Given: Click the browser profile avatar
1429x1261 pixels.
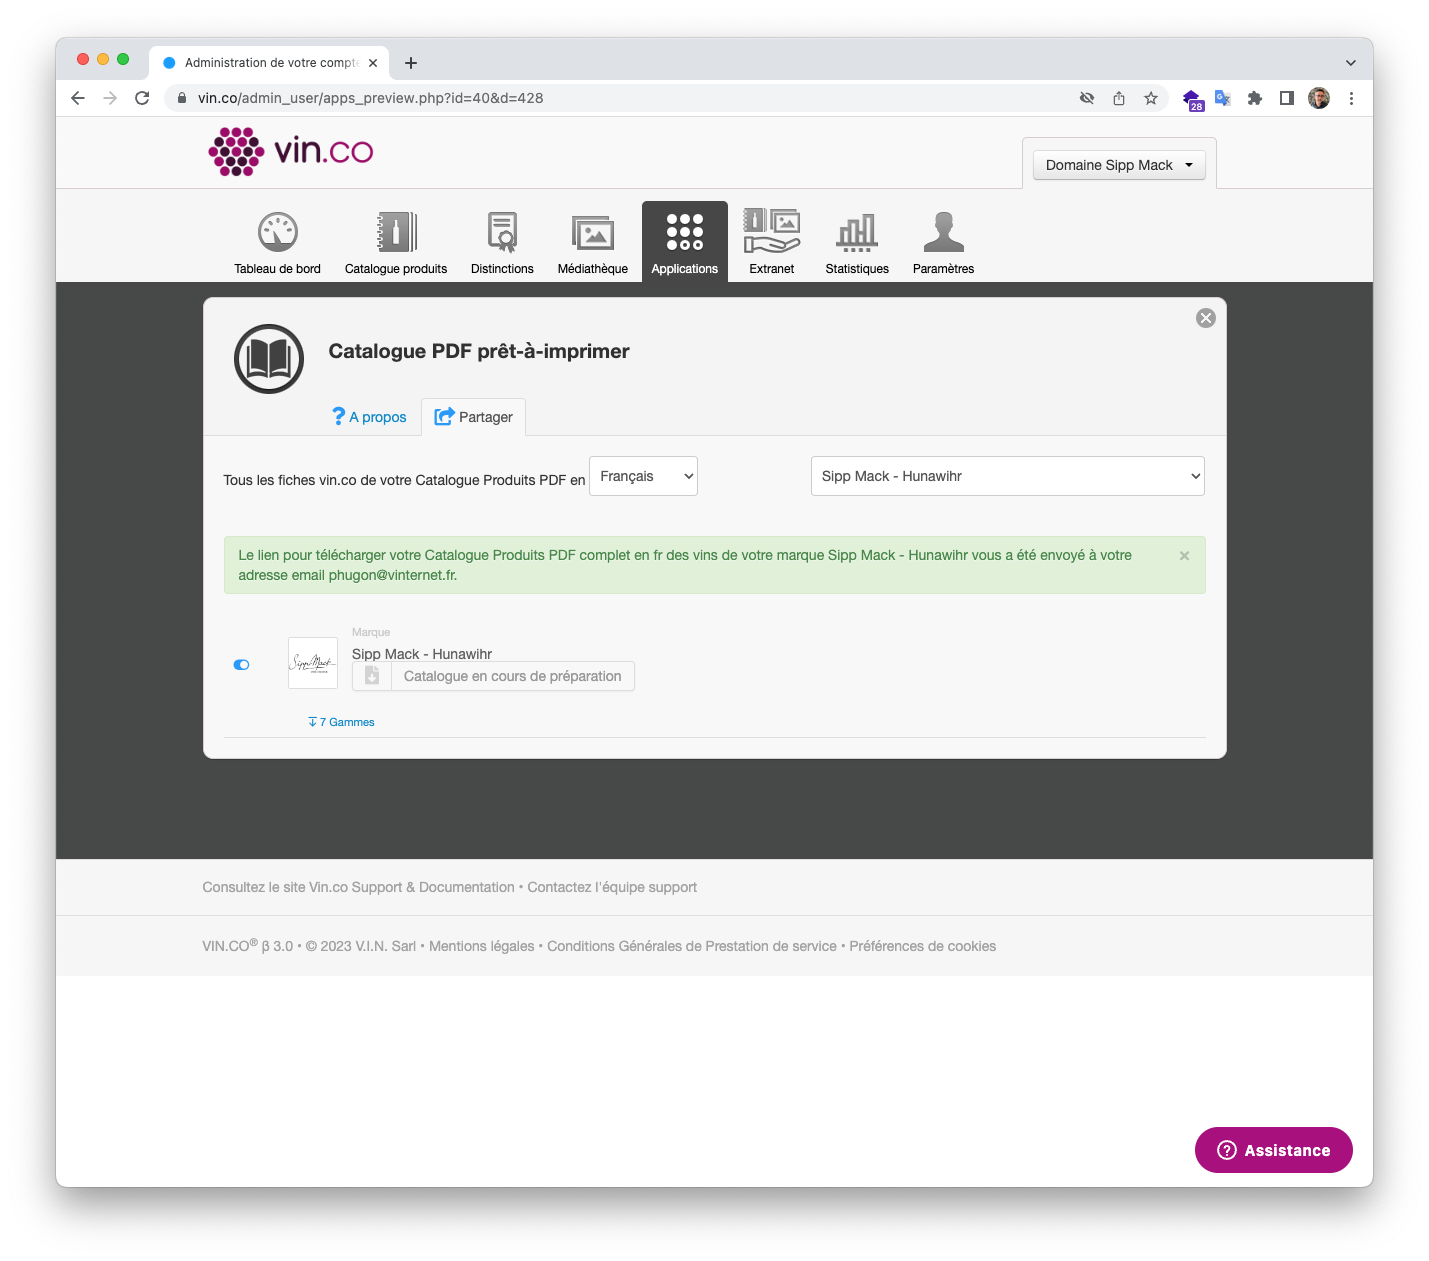Looking at the screenshot, I should tap(1319, 98).
